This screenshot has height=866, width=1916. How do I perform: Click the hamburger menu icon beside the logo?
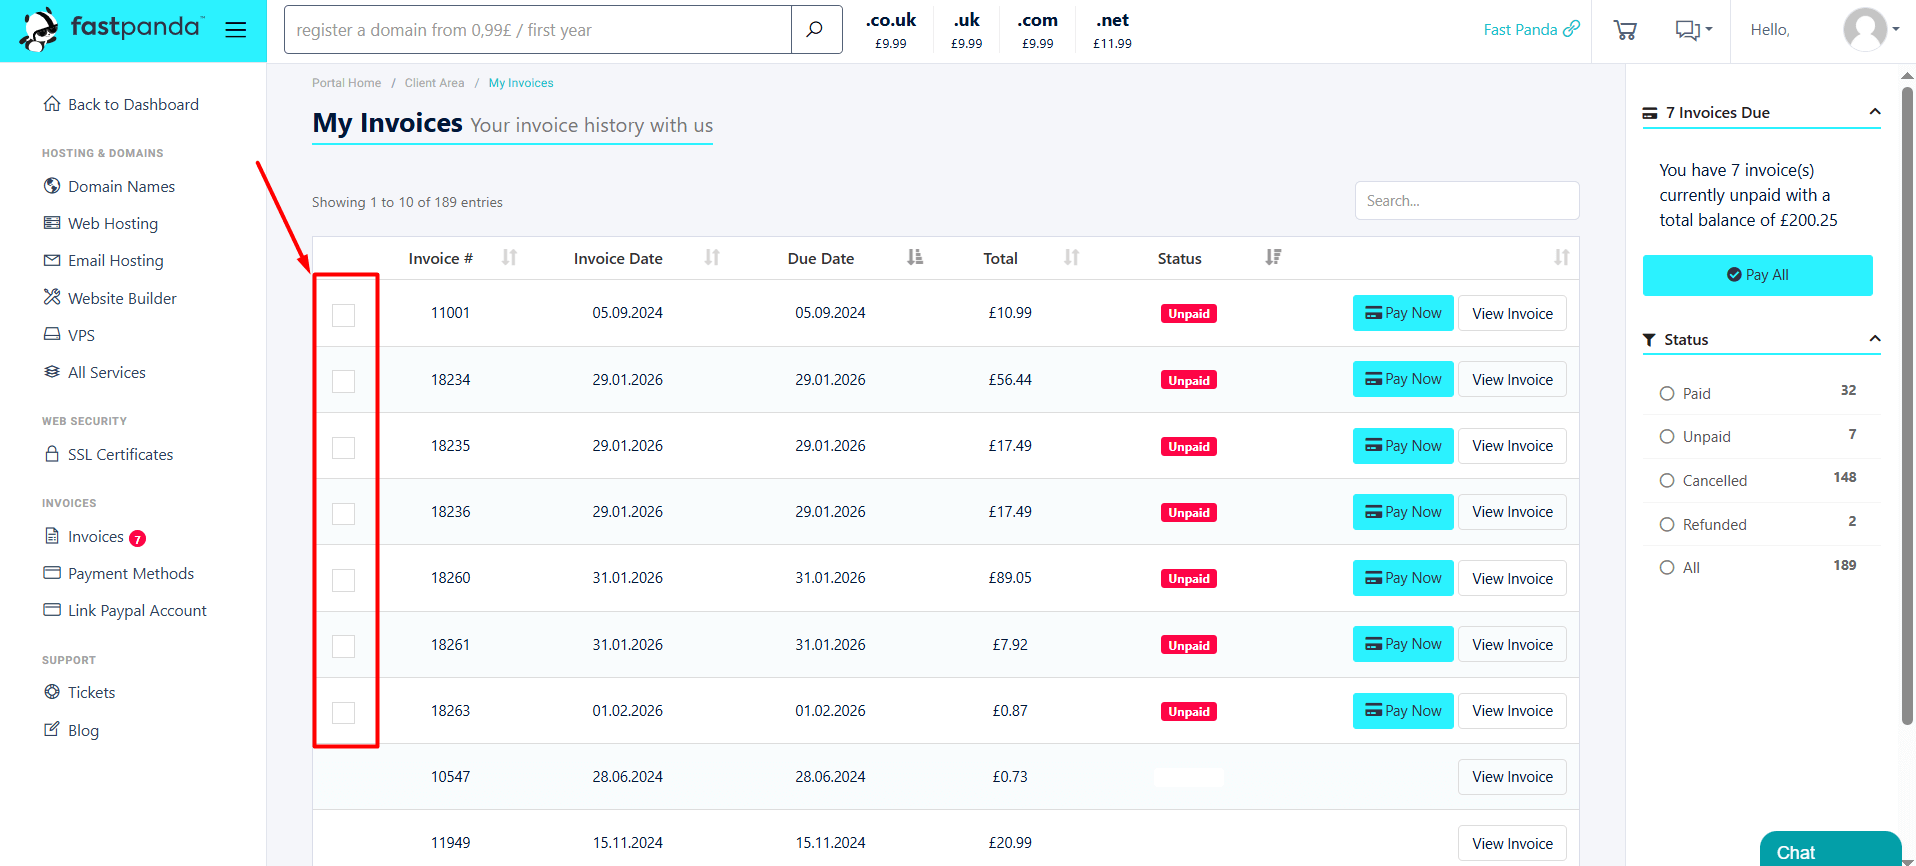pyautogui.click(x=235, y=30)
